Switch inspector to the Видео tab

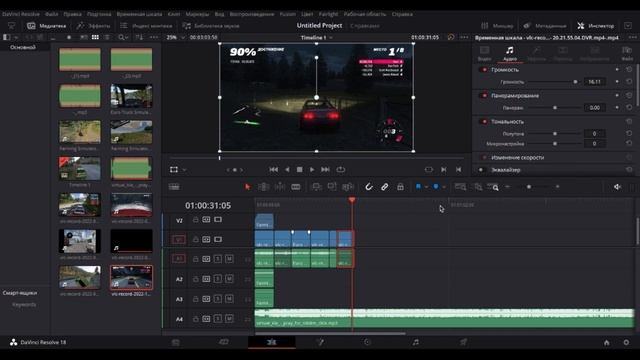(x=484, y=53)
